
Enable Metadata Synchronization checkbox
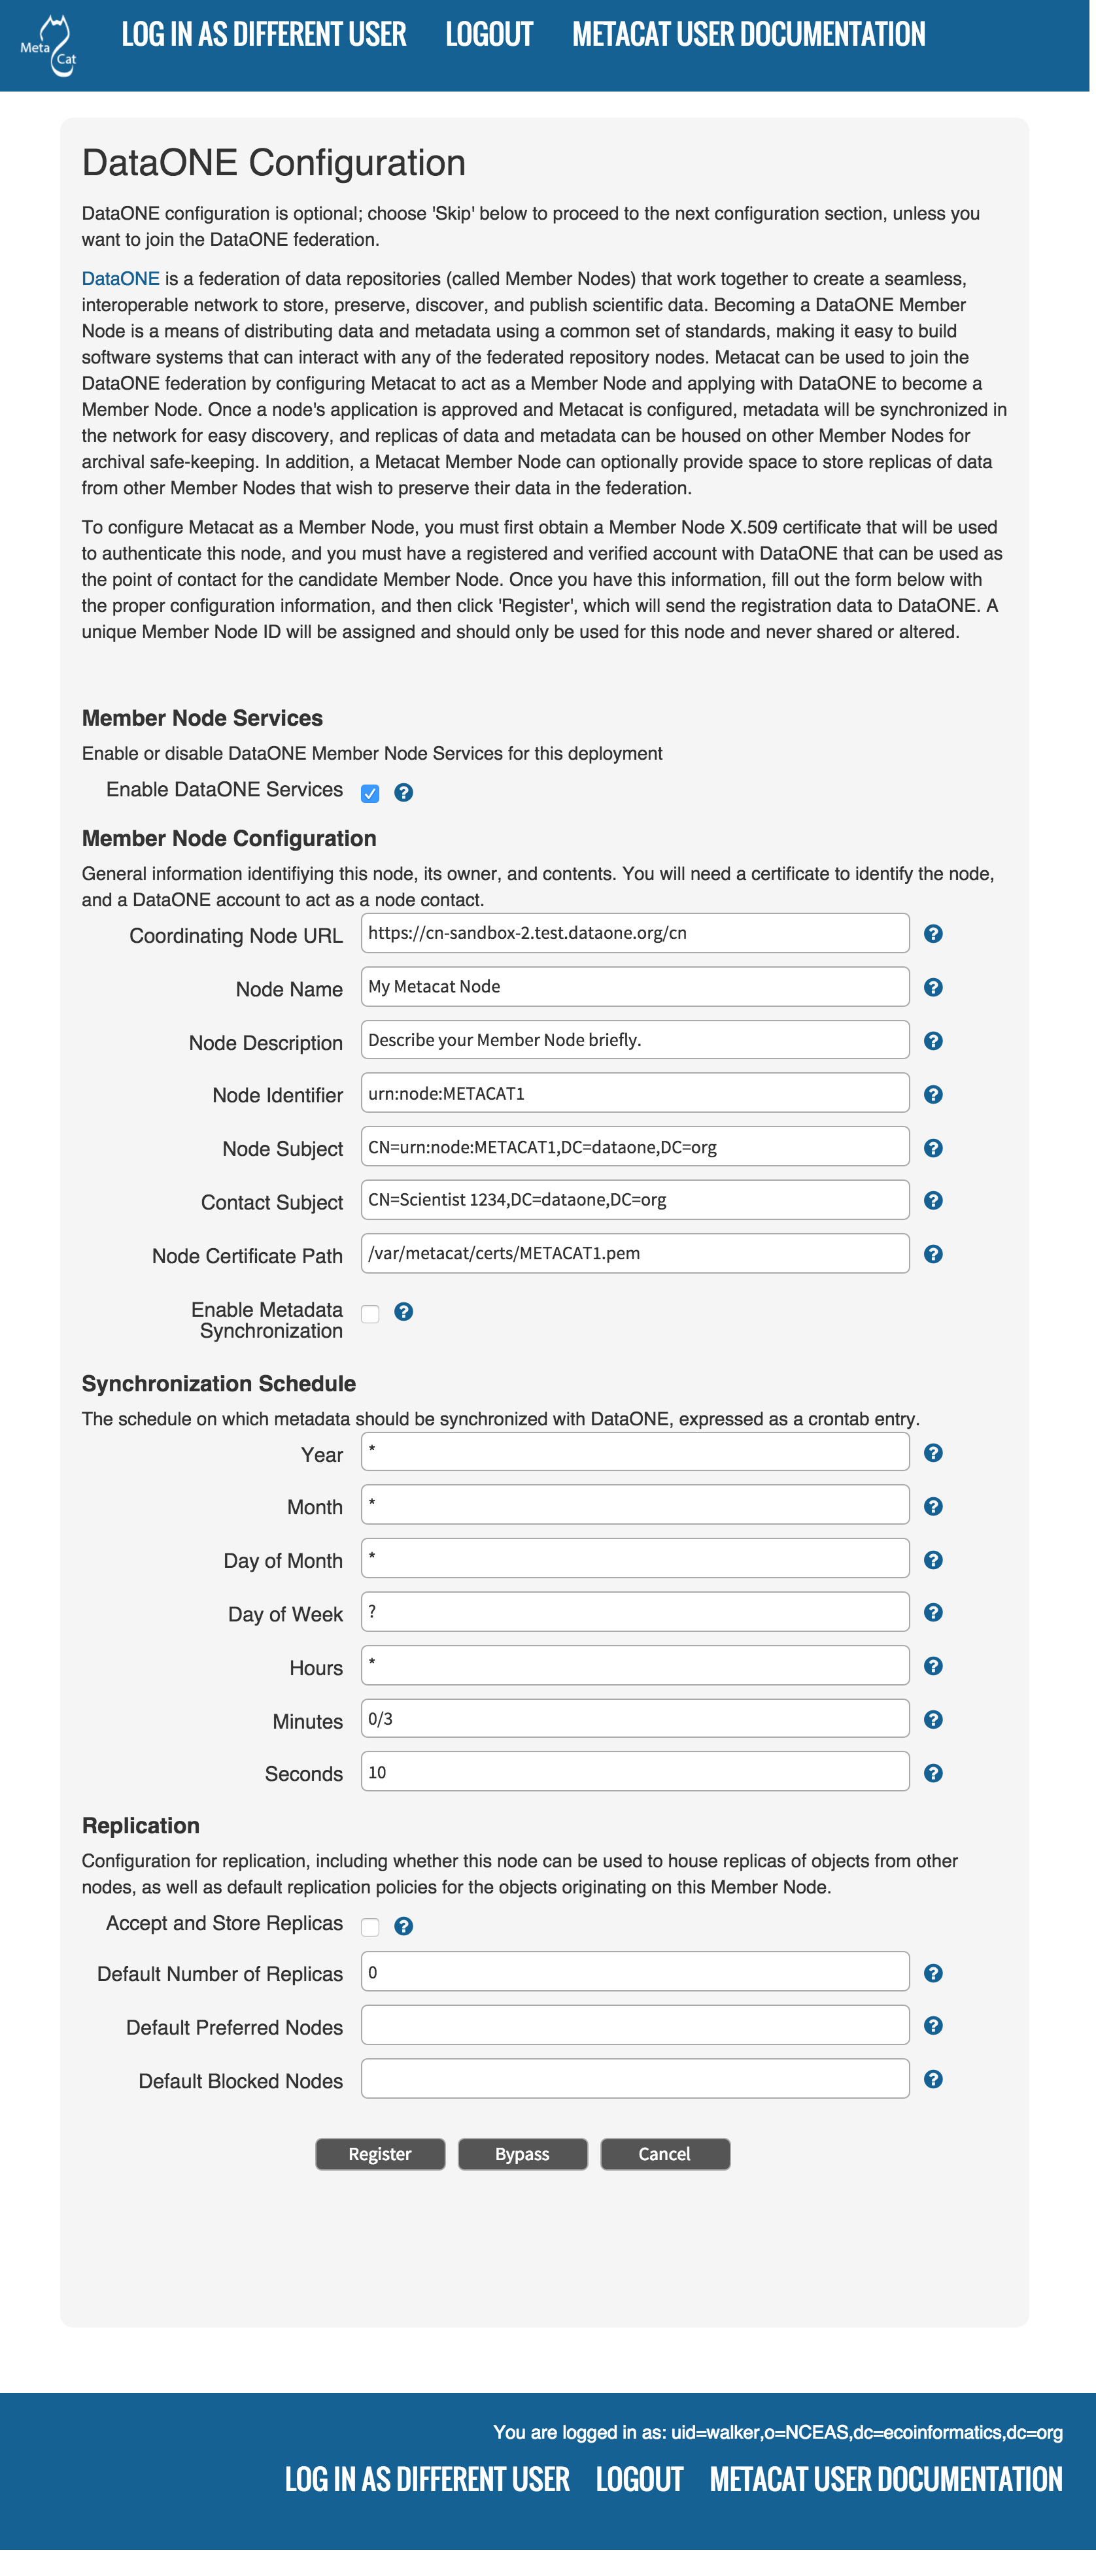tap(370, 1314)
